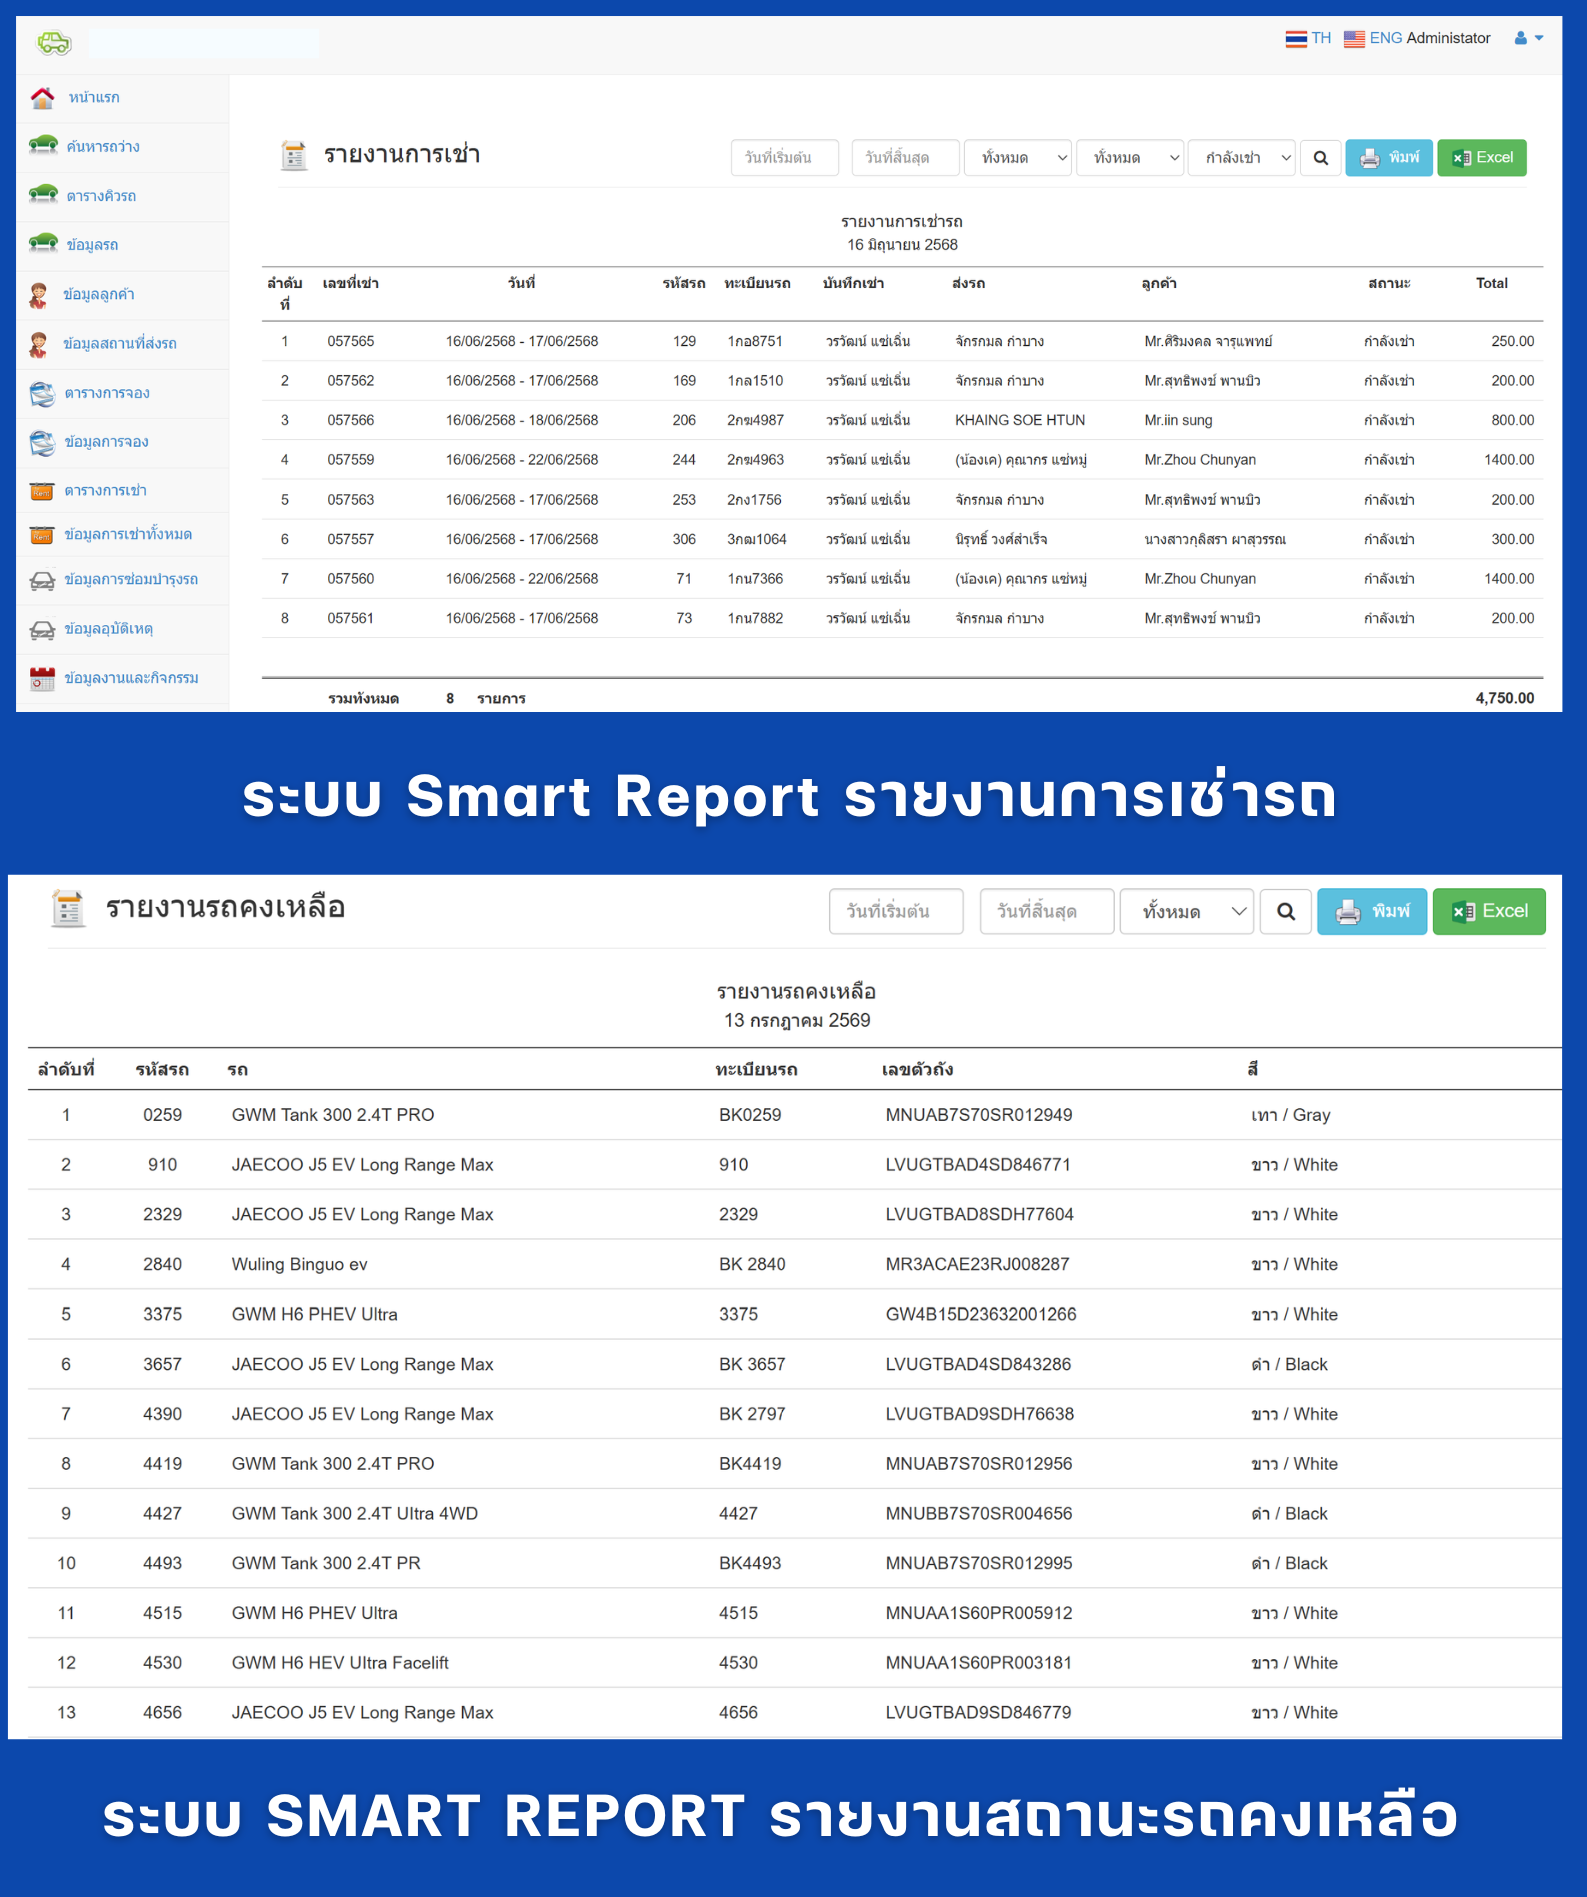Image resolution: width=1587 pixels, height=1897 pixels.
Task: Click GWM Tank 300 2.4T Ultra 4WD
Action: [355, 1514]
